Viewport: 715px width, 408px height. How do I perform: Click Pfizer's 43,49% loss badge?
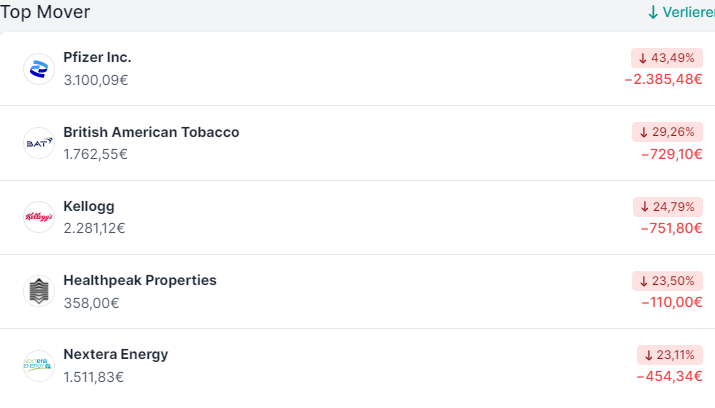point(667,58)
